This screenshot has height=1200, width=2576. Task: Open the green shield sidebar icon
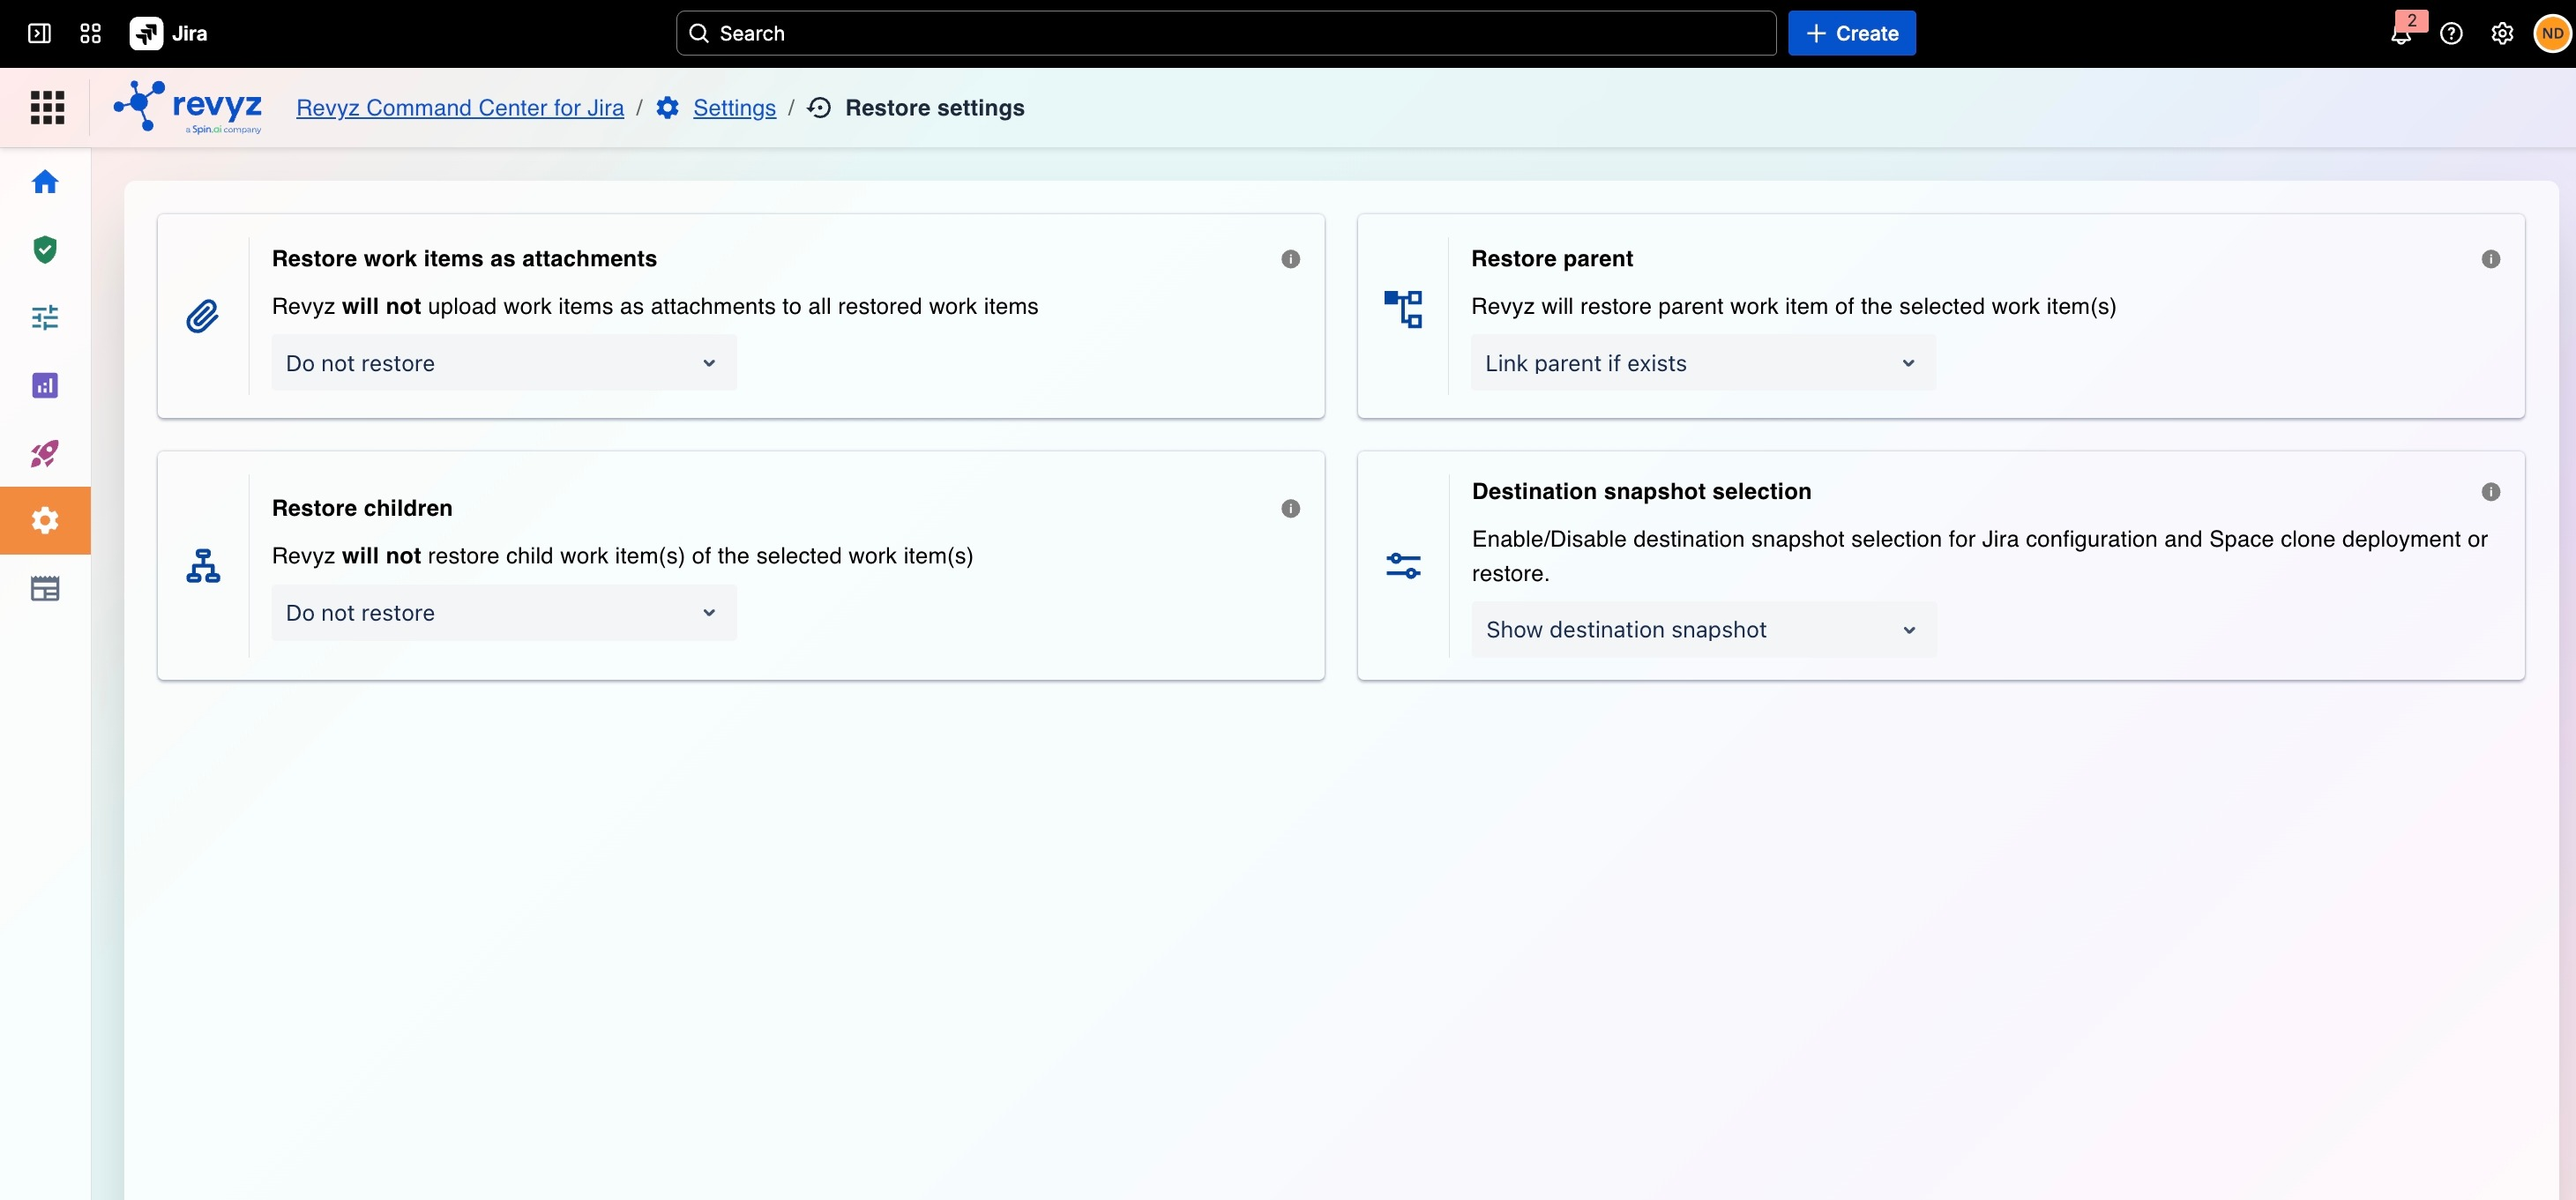tap(45, 249)
